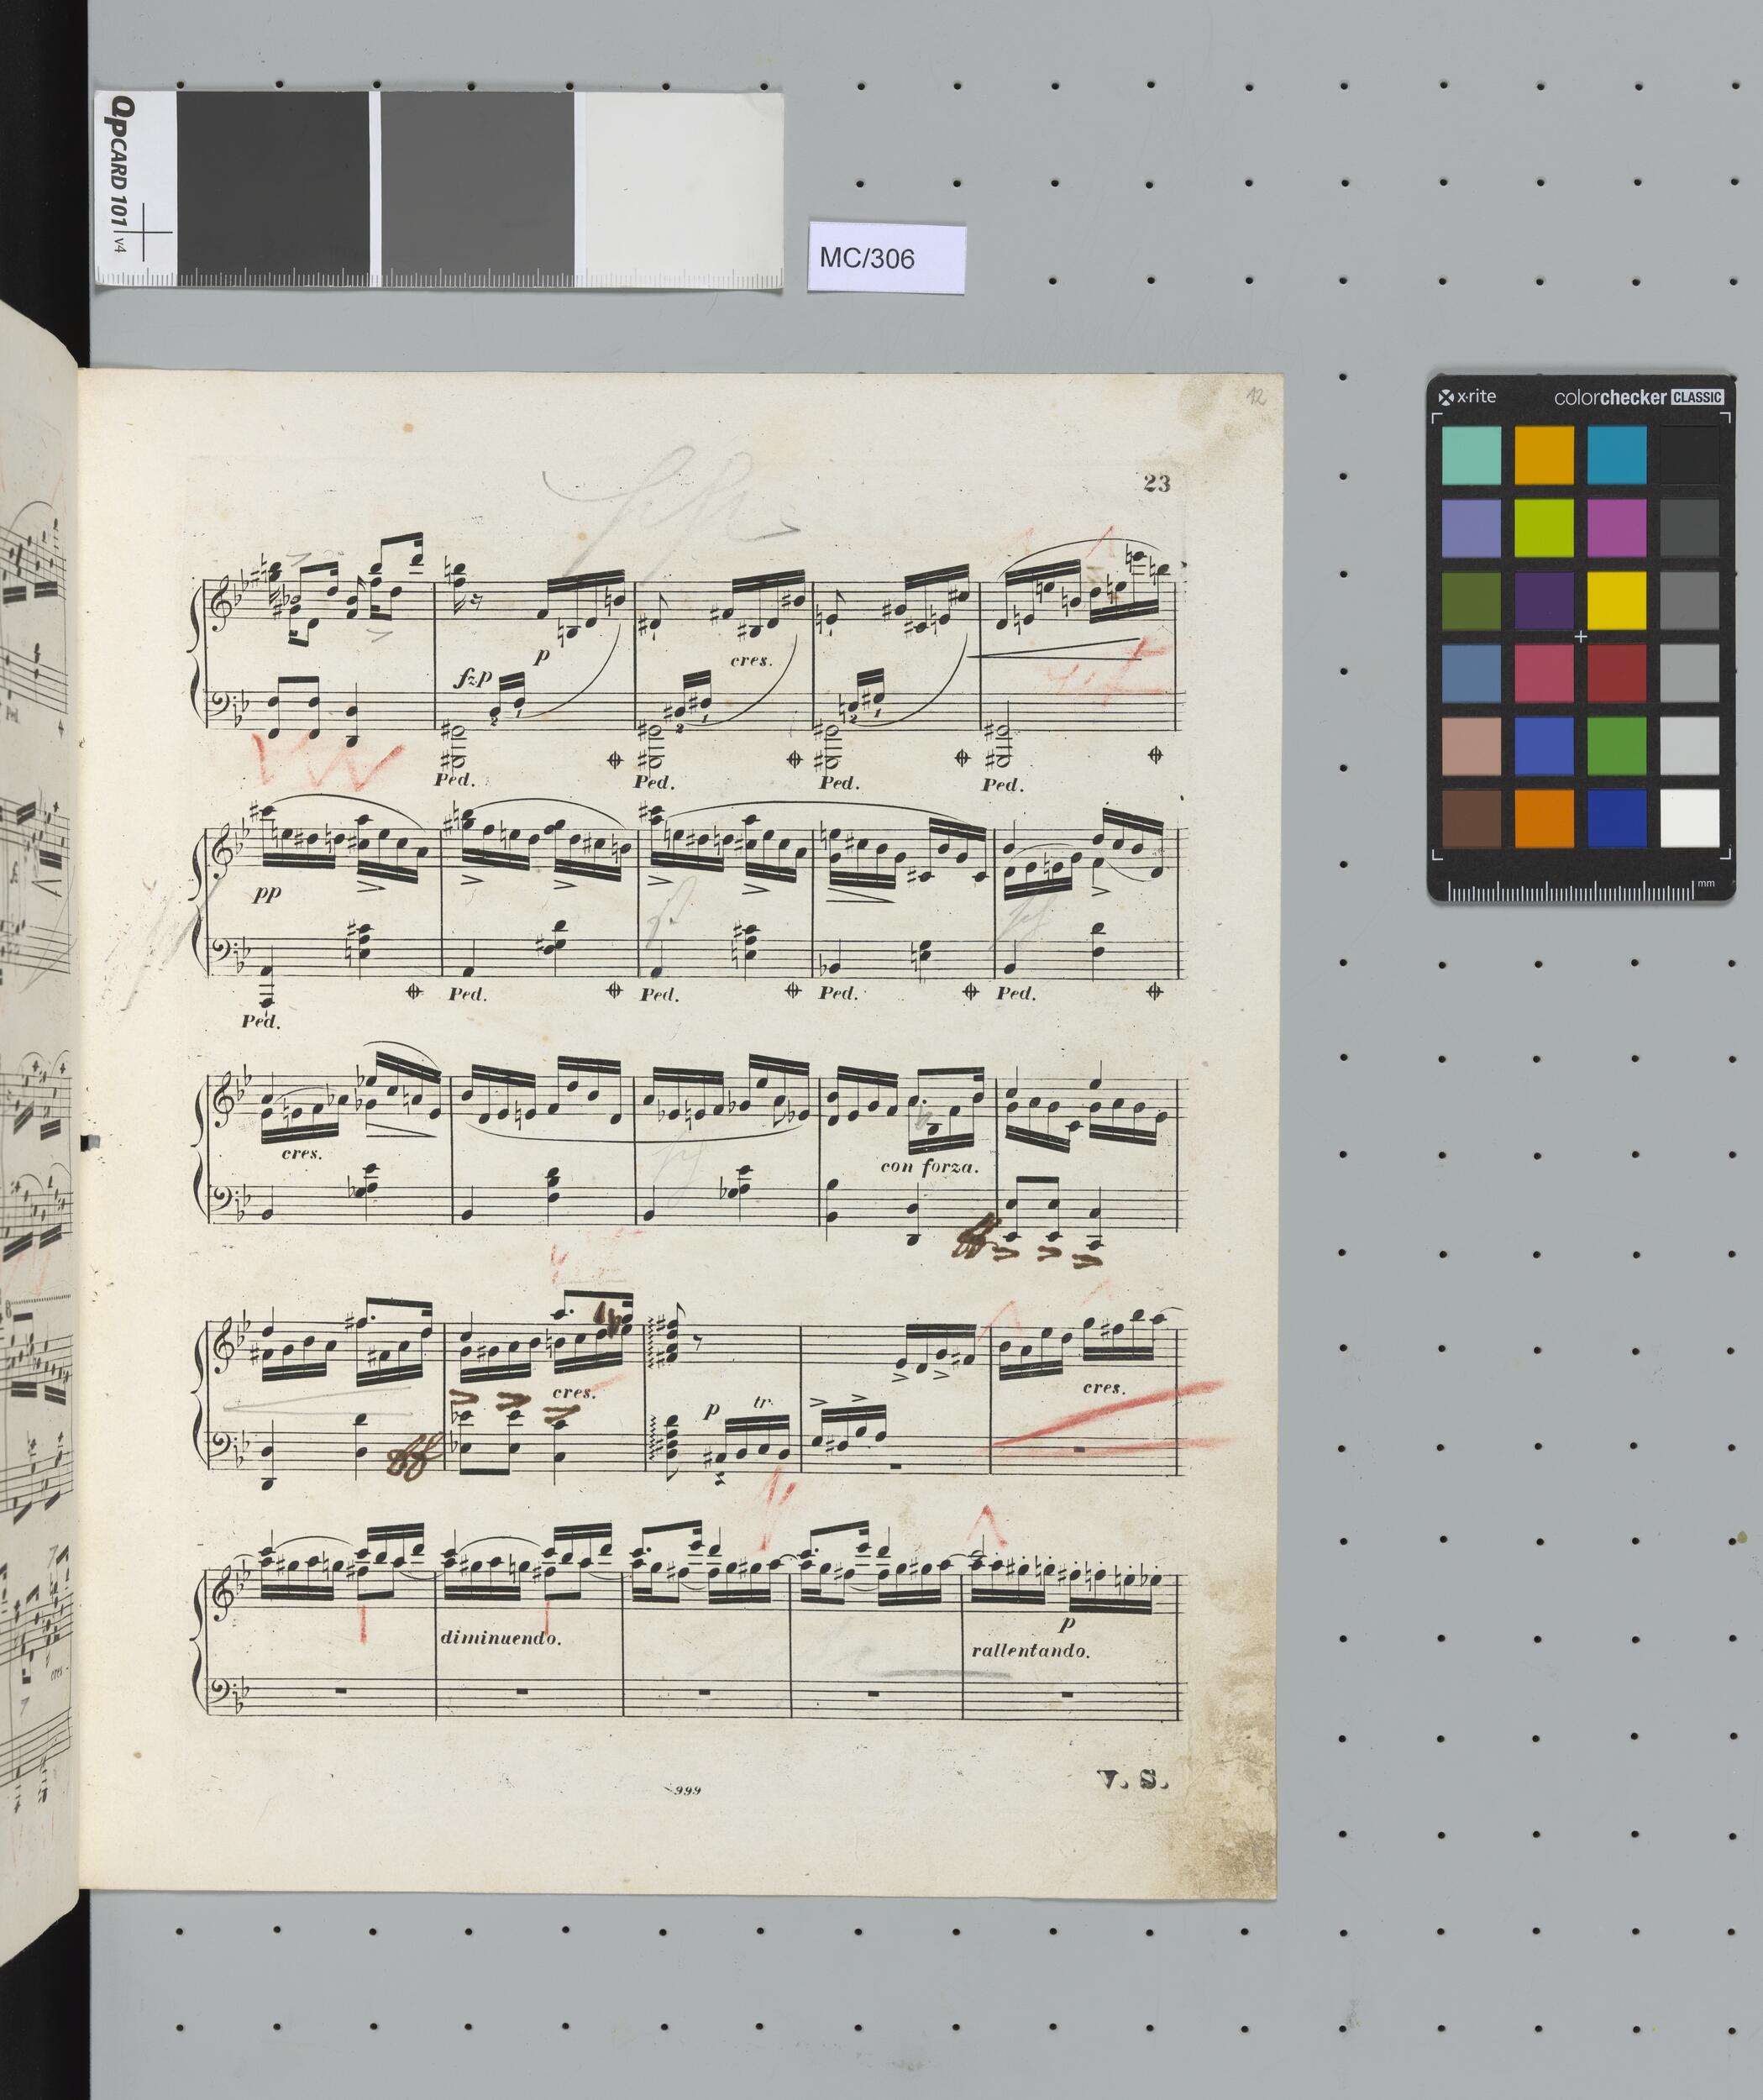This screenshot has width=1763, height=2100.
Task: Click the "fzp" dynamic marking in the first system
Action: [x=471, y=679]
